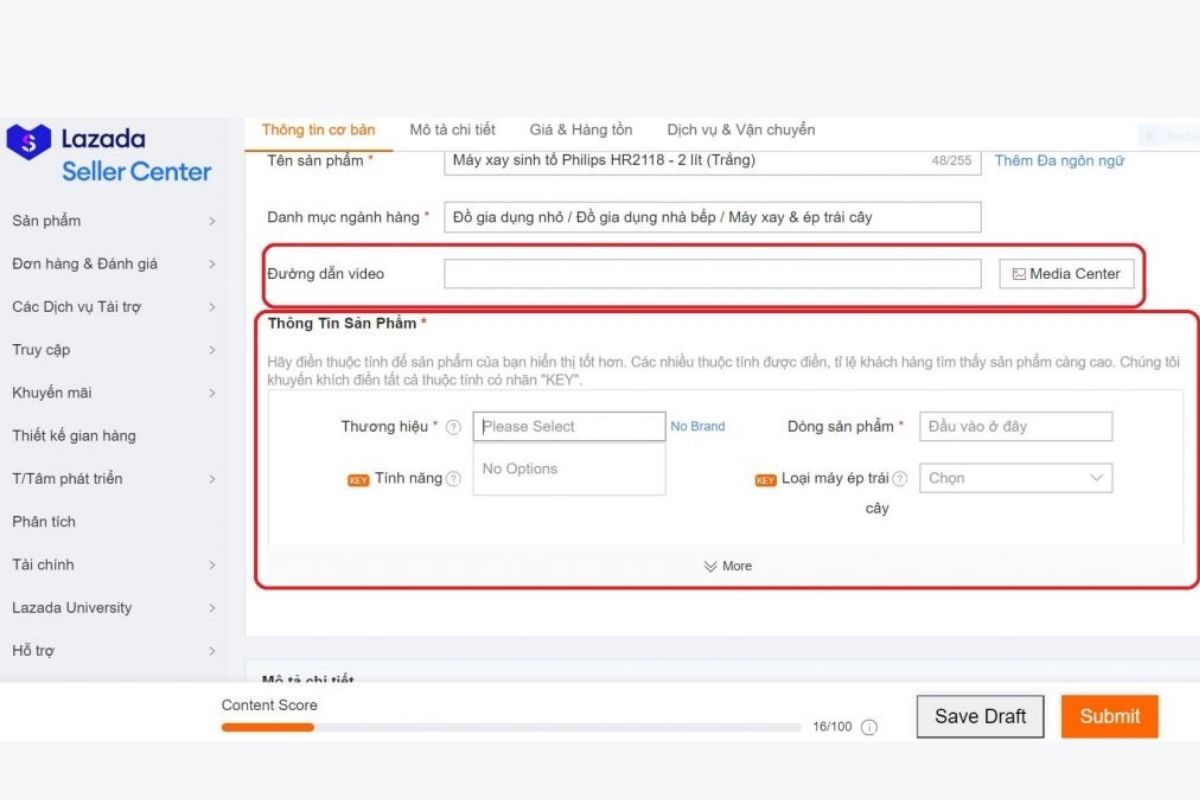The image size is (1200, 800).
Task: Click the Thương hiệu help question icon
Action: (x=453, y=427)
